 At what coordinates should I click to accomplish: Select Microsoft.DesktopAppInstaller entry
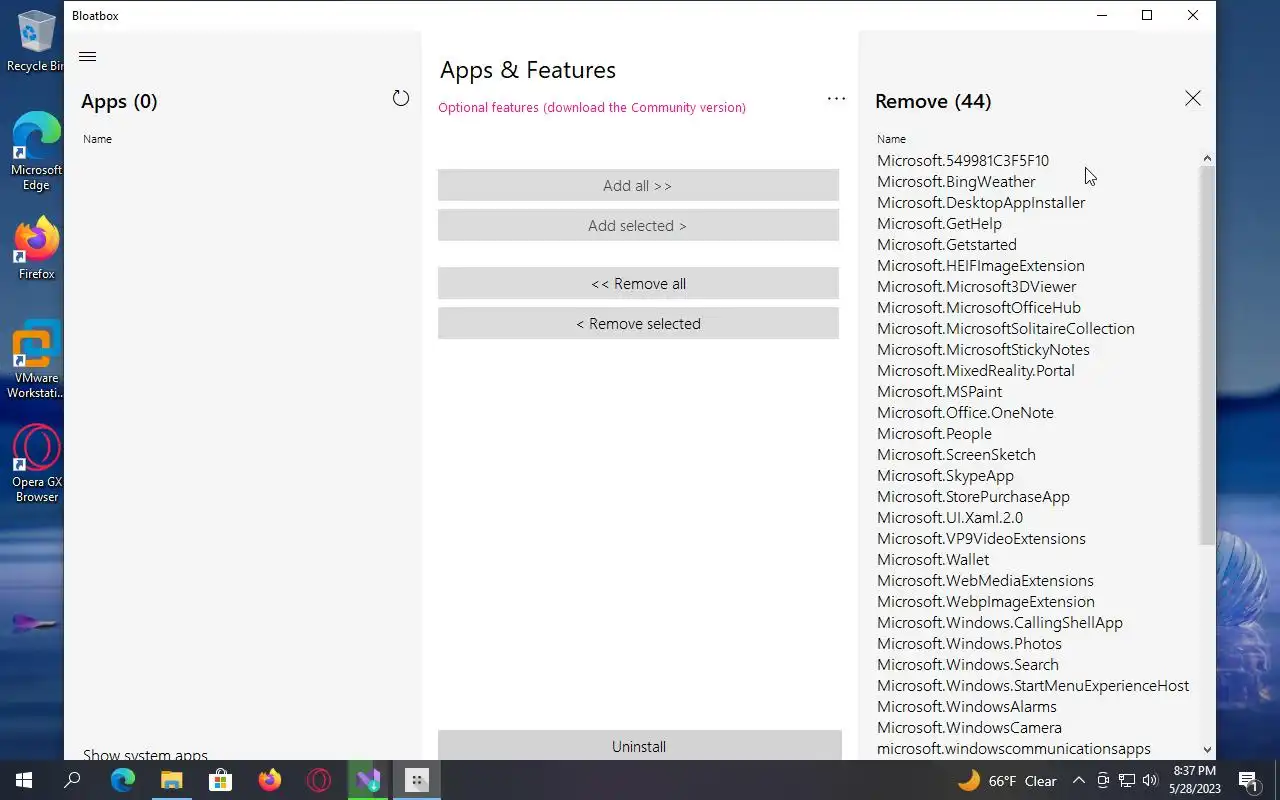(x=981, y=202)
